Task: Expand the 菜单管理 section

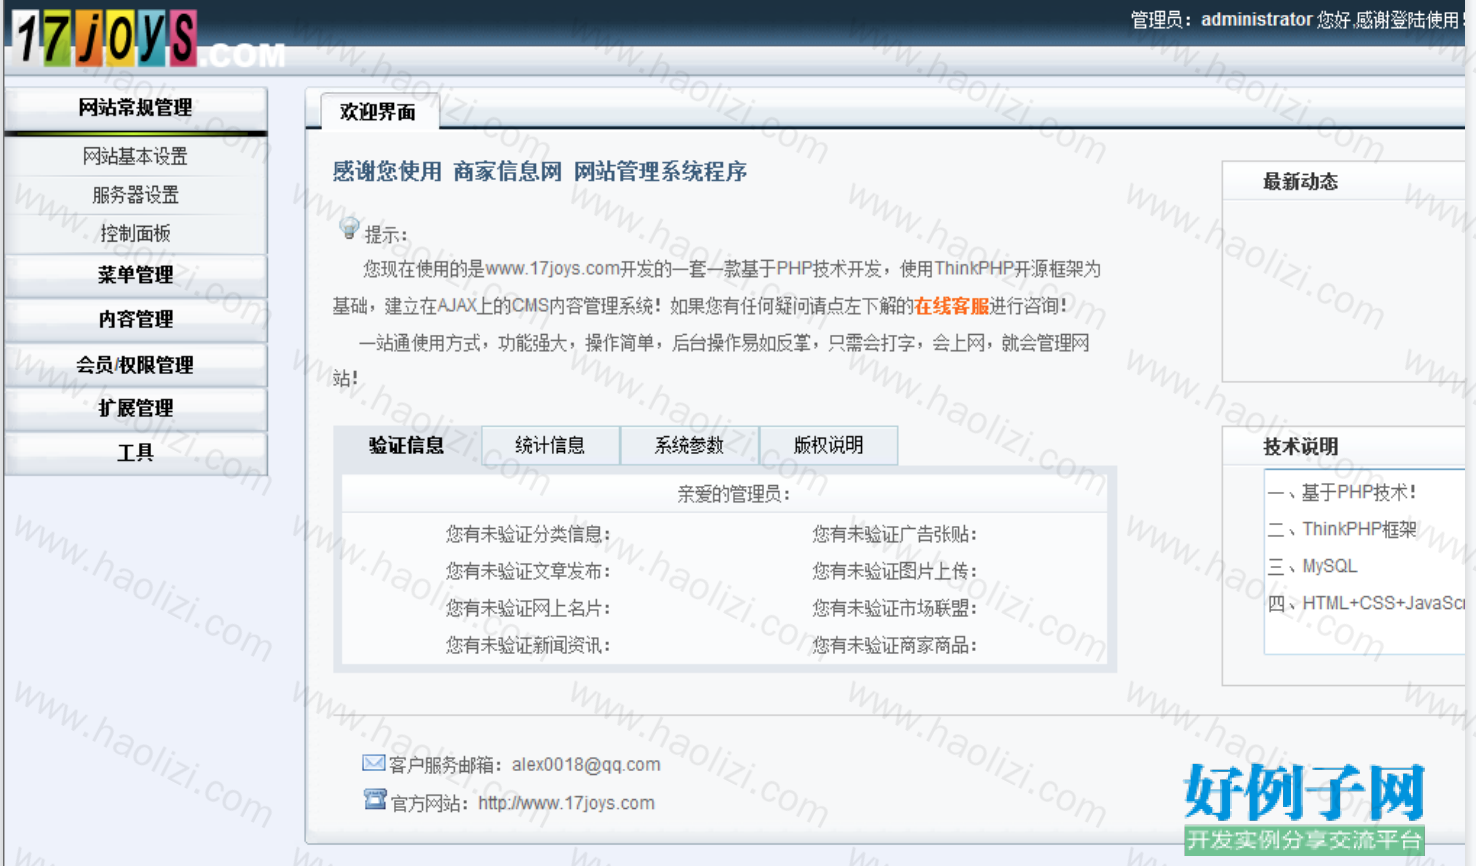Action: pyautogui.click(x=136, y=275)
